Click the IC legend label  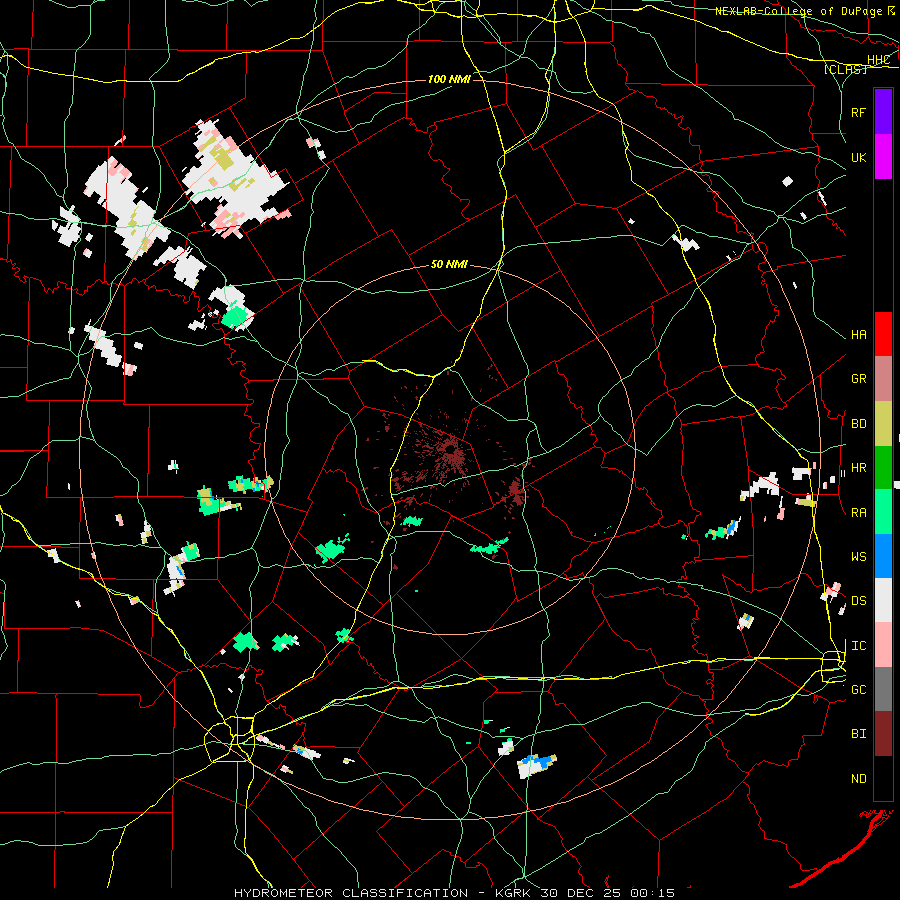858,646
